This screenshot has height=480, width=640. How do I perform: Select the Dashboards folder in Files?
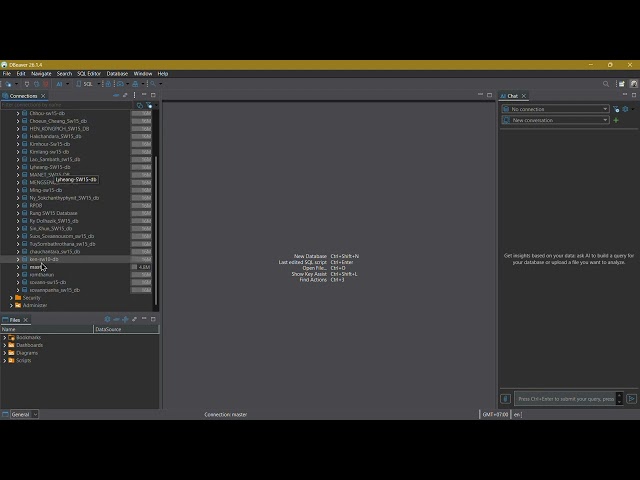[x=29, y=345]
